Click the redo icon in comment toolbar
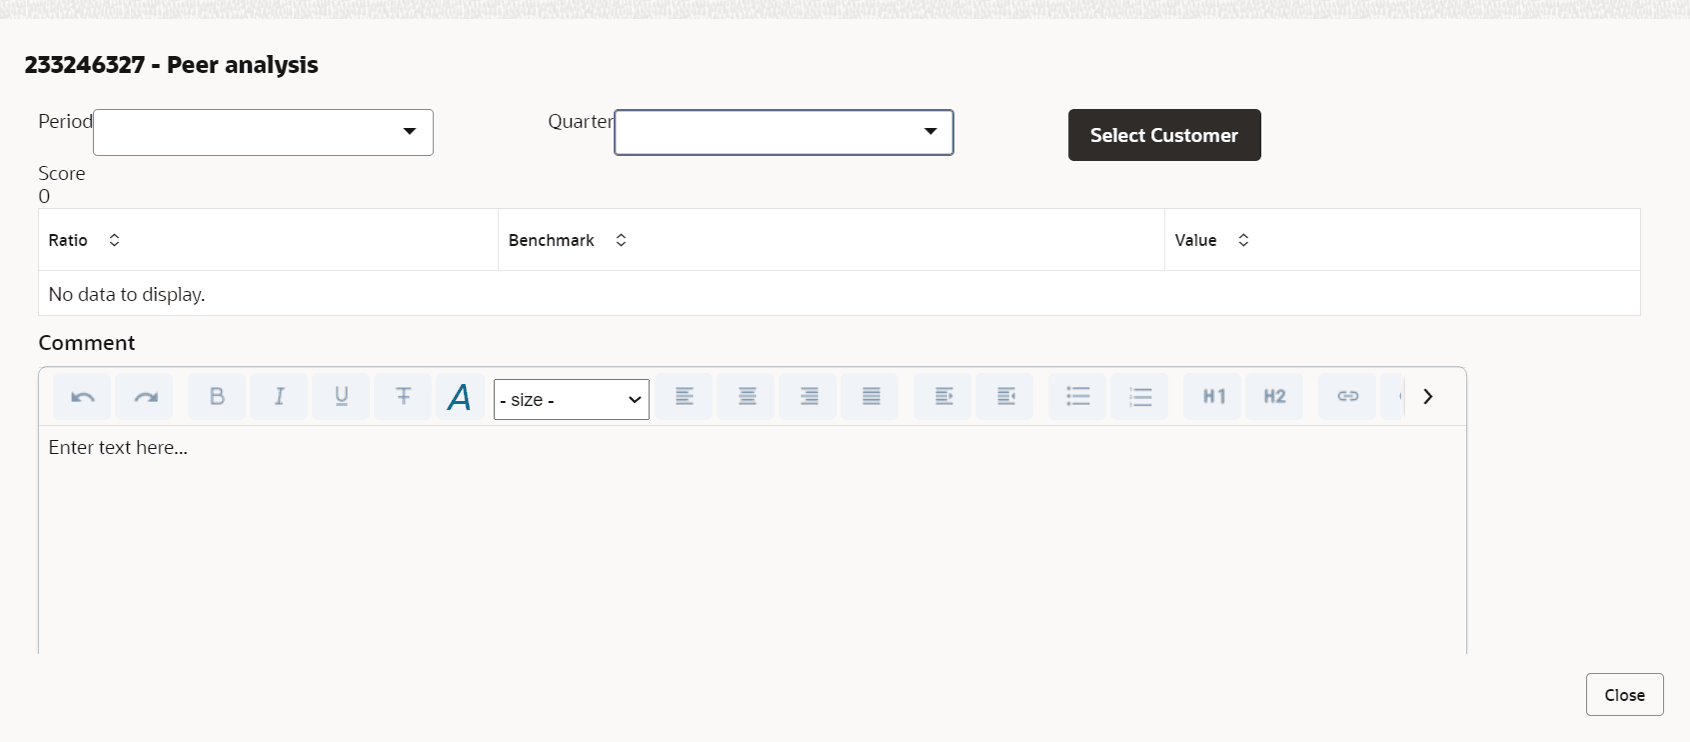This screenshot has width=1690, height=742. point(145,397)
